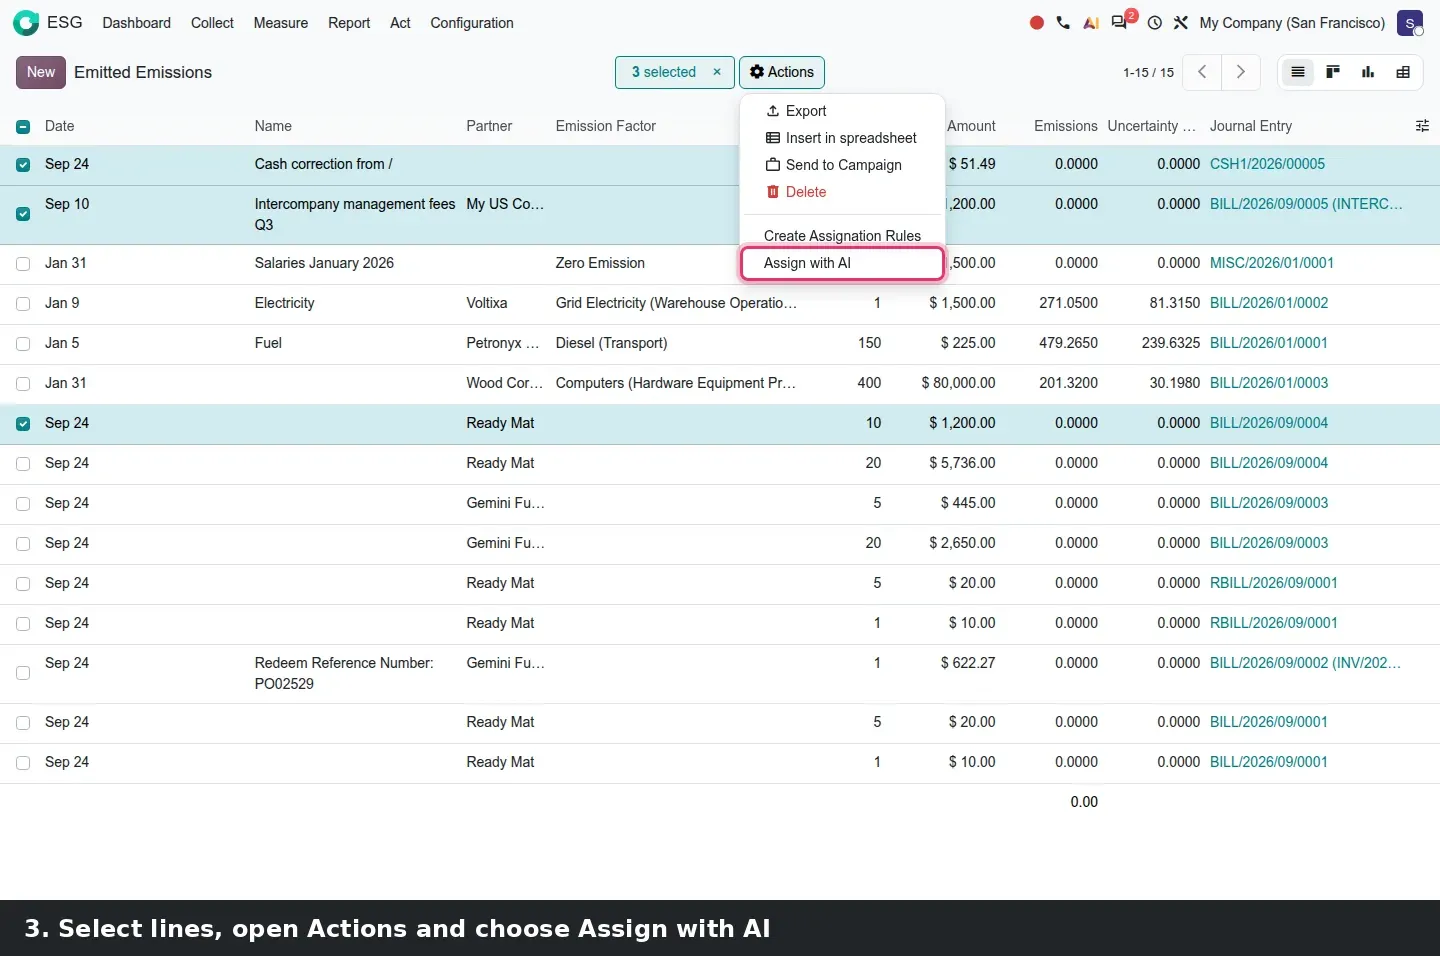This screenshot has width=1440, height=956.
Task: Clear the 3 selected records with the x icon
Action: tap(717, 72)
